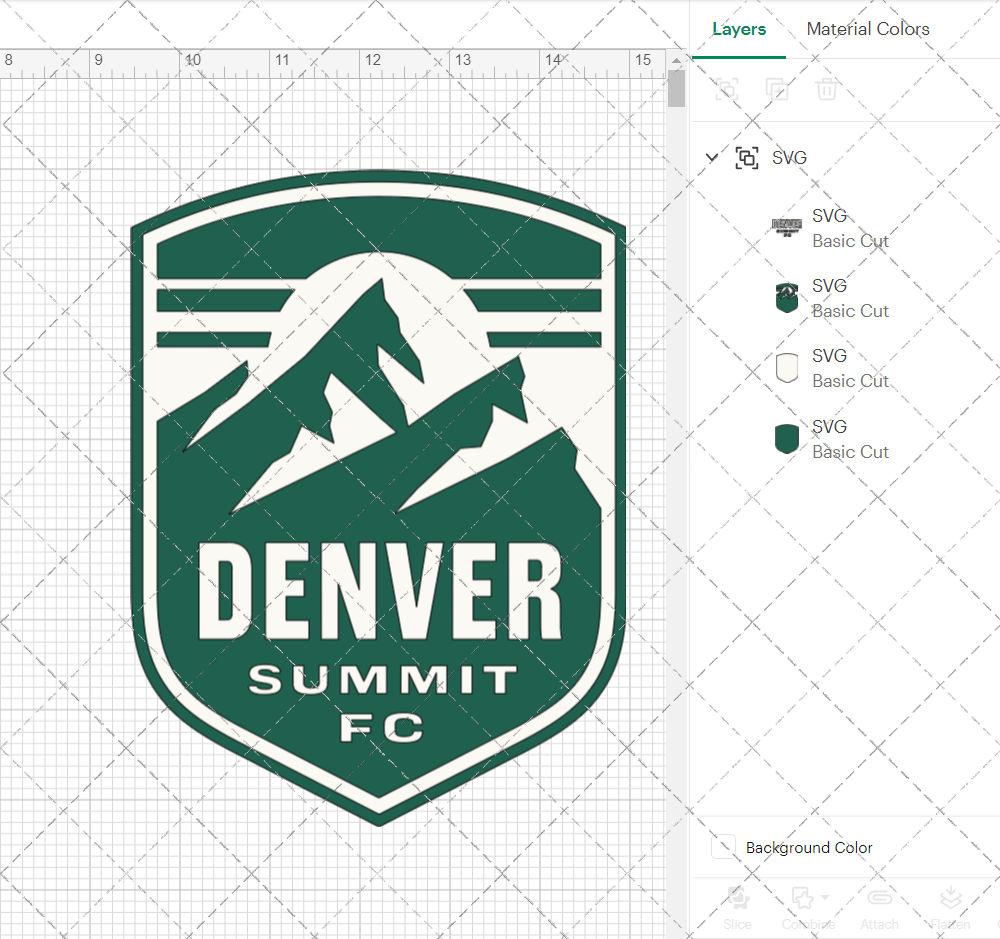1000x939 pixels.
Task: Click the Background Color swatch
Action: [x=723, y=847]
